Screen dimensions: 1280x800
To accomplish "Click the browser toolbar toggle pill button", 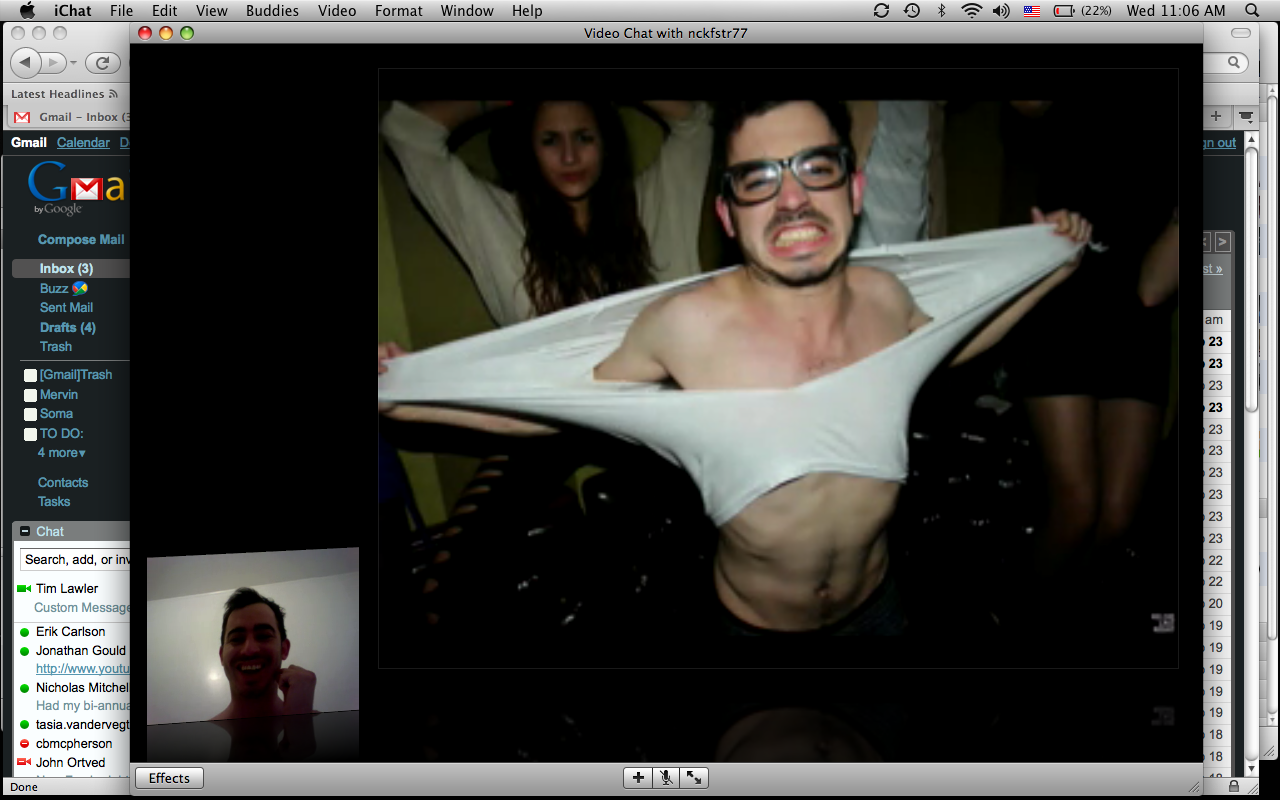I will (x=1241, y=33).
